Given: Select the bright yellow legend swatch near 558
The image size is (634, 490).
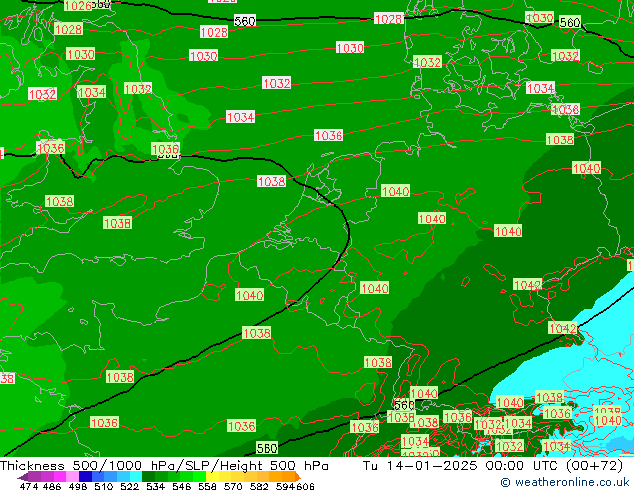Looking at the screenshot, I should click(x=213, y=476).
